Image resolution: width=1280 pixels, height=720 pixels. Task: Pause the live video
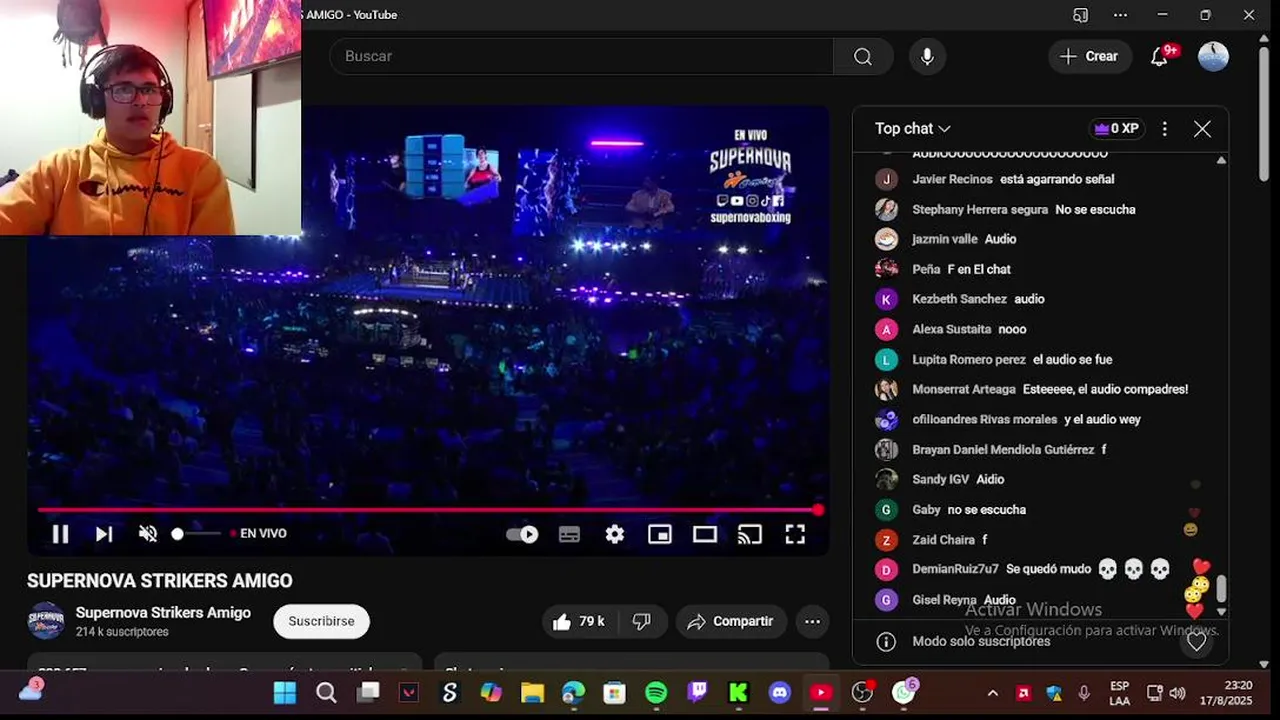(60, 534)
